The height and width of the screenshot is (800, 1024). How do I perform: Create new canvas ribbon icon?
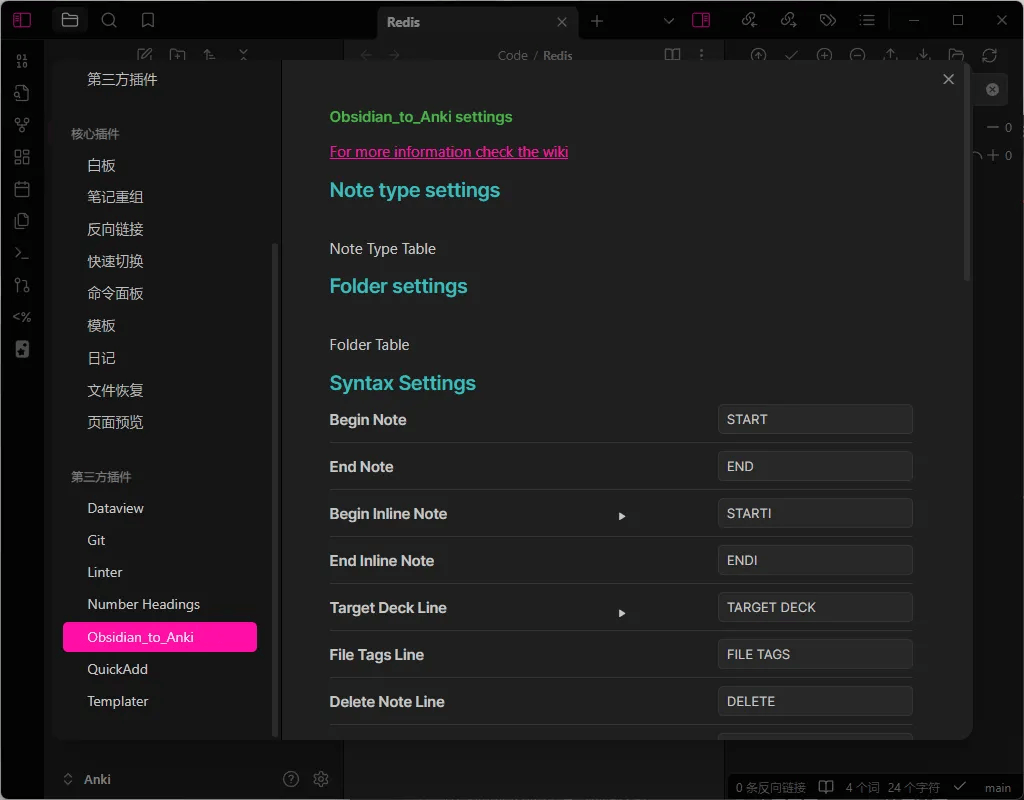[22, 157]
